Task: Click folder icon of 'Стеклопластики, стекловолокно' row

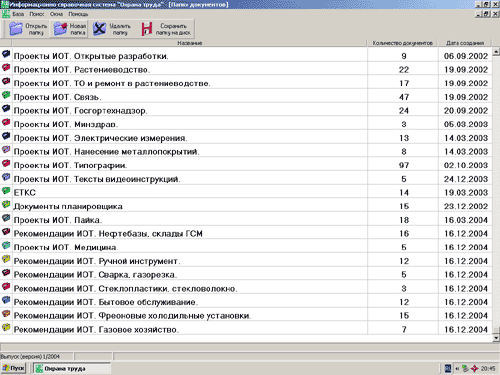Action: [x=6, y=286]
